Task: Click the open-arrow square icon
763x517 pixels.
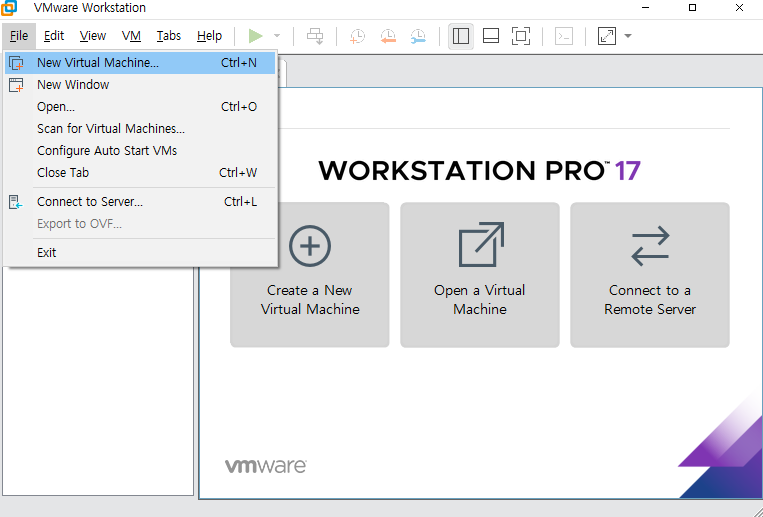Action: click(481, 244)
